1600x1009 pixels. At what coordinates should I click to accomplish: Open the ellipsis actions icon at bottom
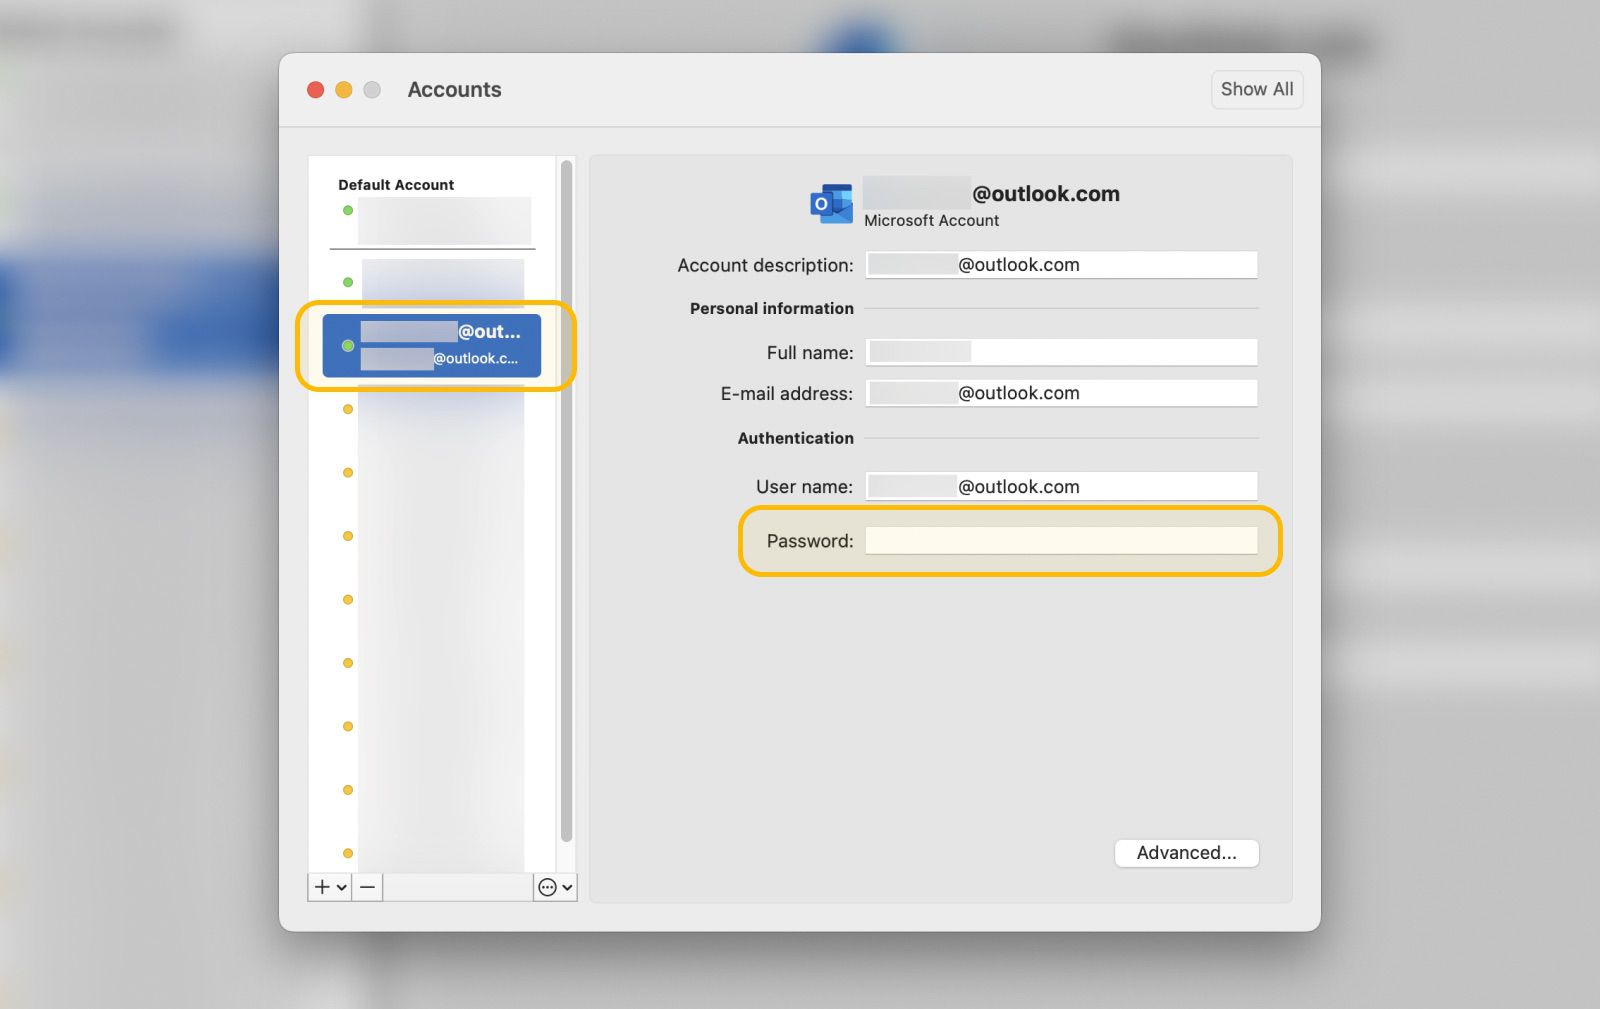coord(547,887)
